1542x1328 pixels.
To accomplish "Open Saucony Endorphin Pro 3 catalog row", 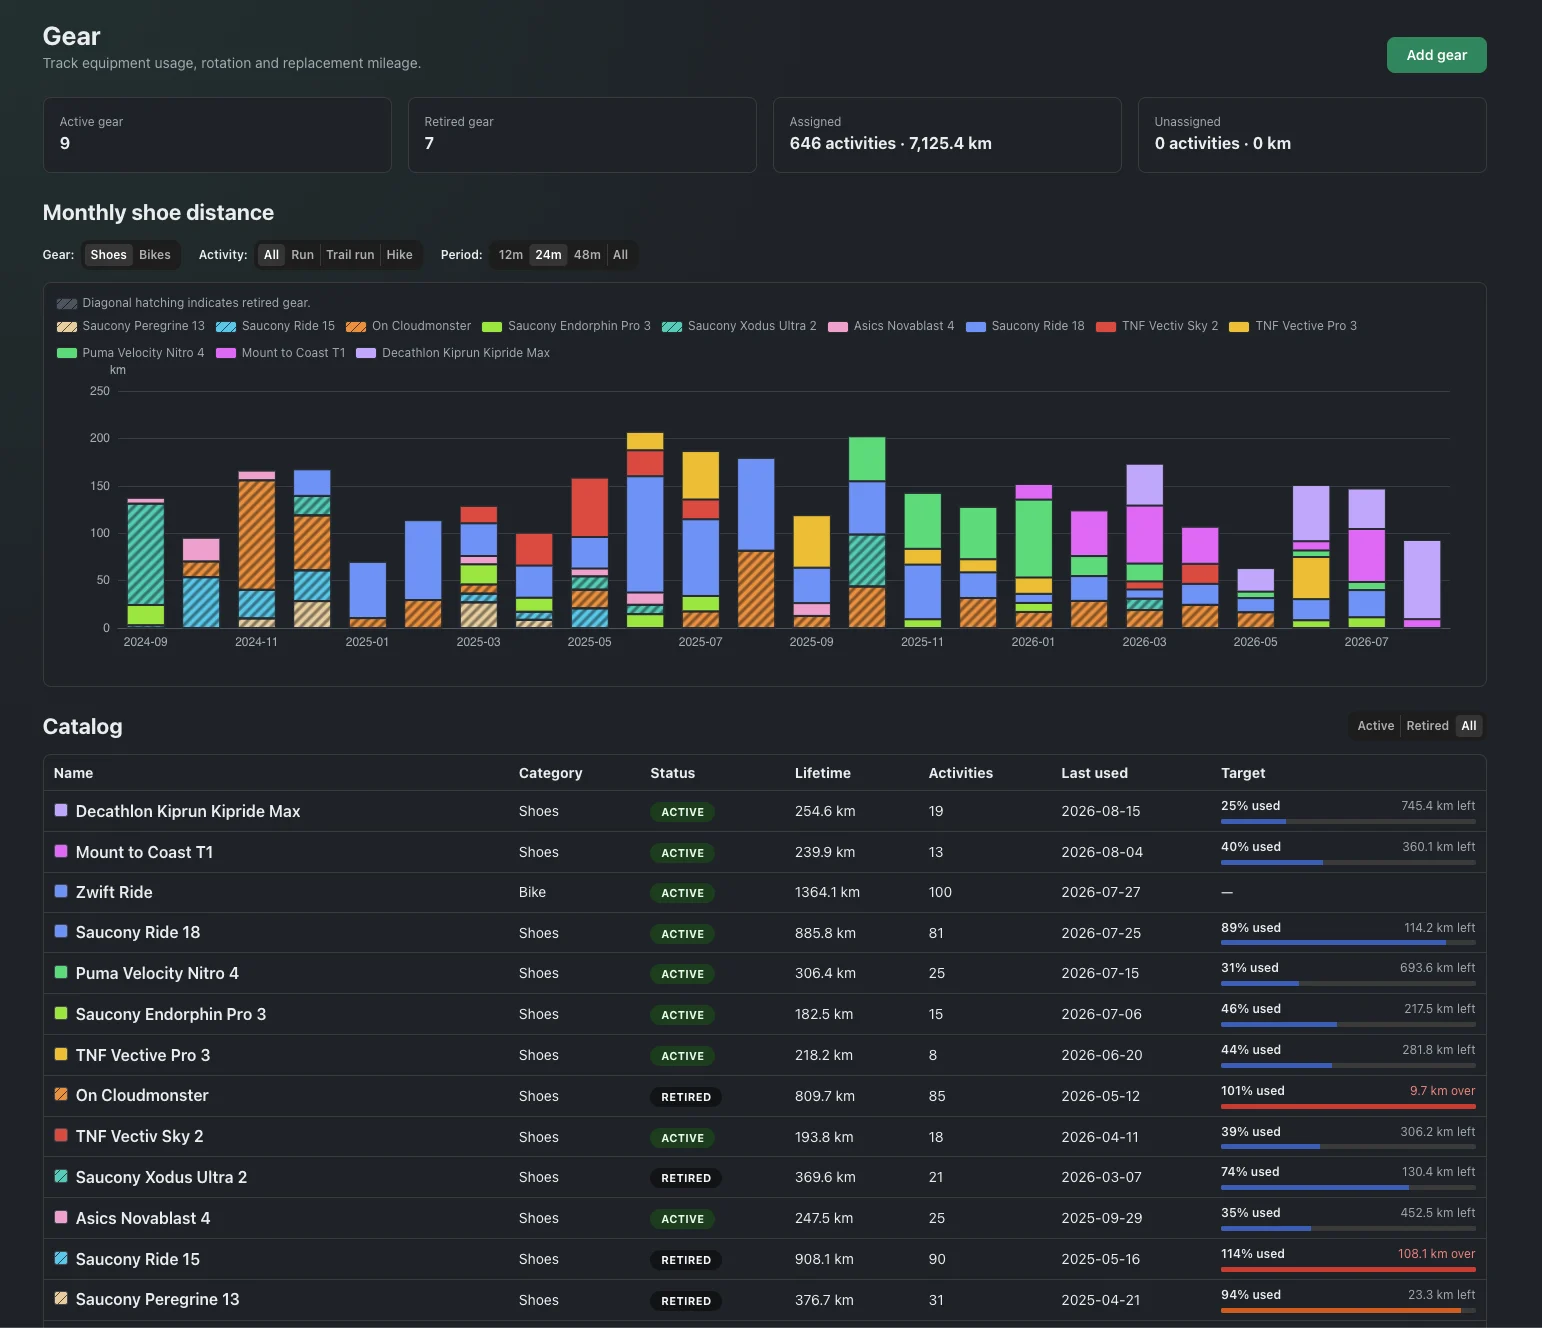I will coord(764,1014).
